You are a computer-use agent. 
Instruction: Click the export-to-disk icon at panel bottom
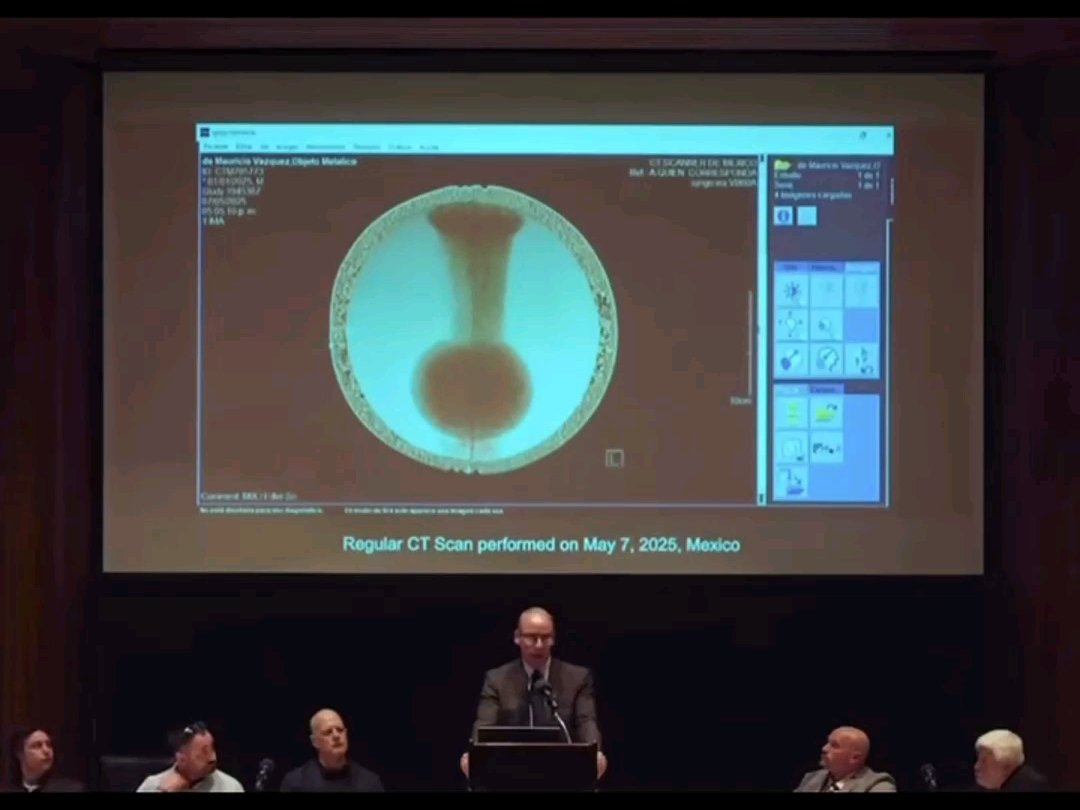[792, 481]
